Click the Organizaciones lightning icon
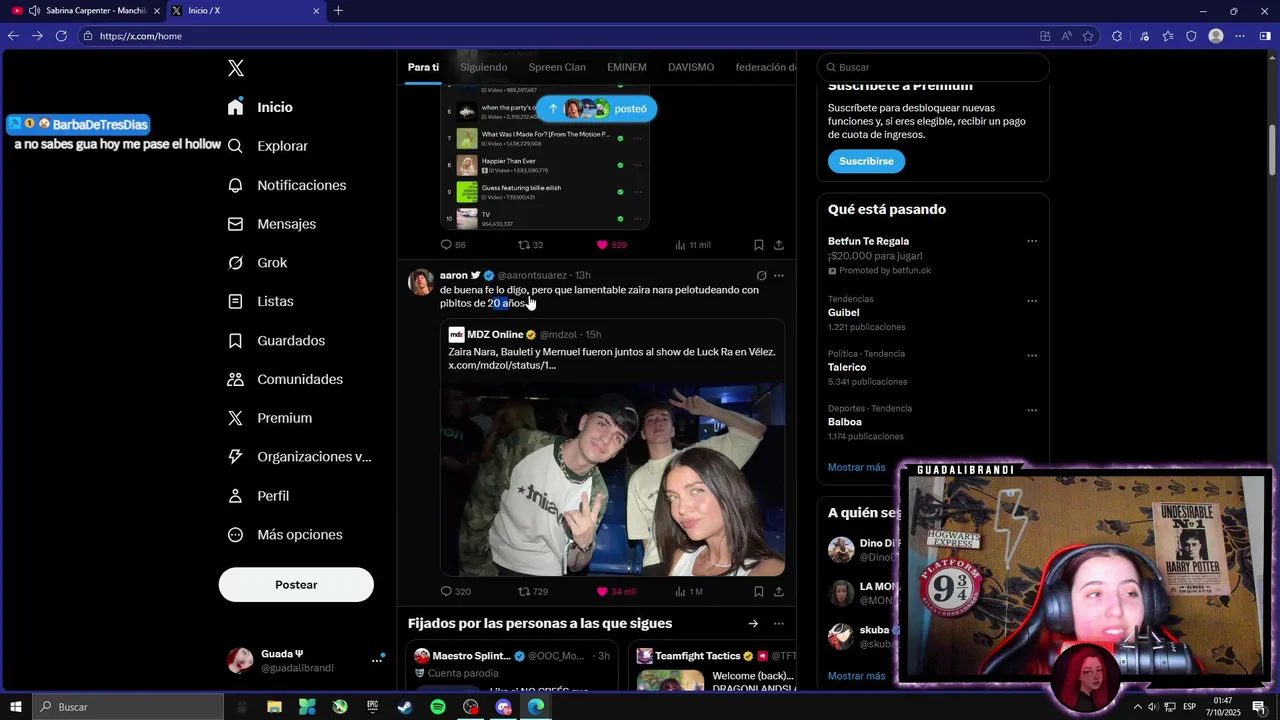Image resolution: width=1280 pixels, height=720 pixels. point(236,457)
